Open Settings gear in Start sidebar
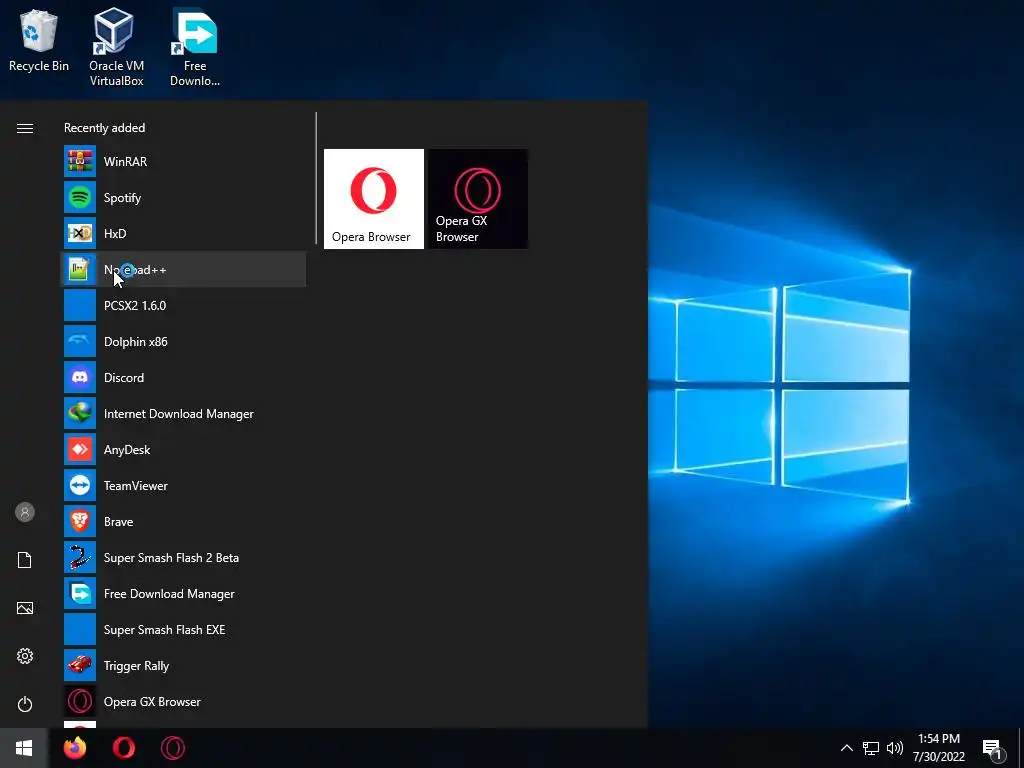 coord(25,656)
